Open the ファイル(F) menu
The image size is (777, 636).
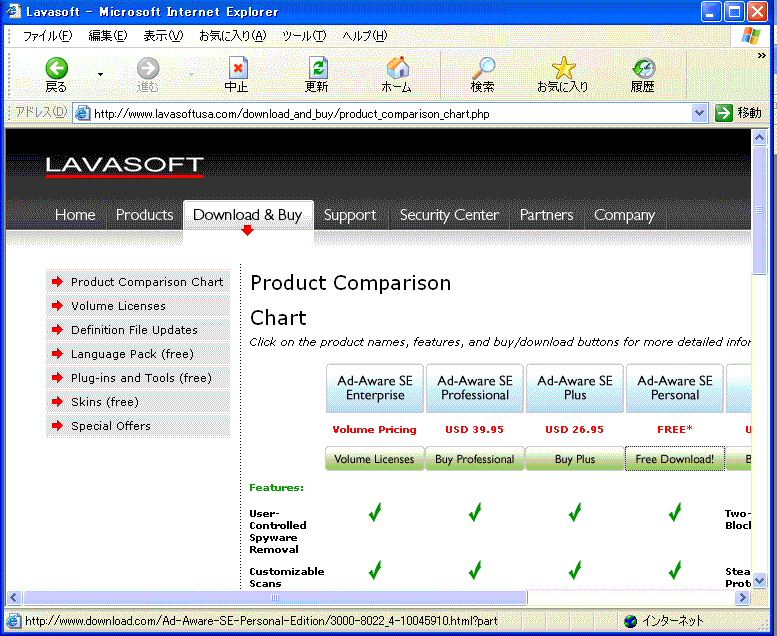(x=48, y=36)
